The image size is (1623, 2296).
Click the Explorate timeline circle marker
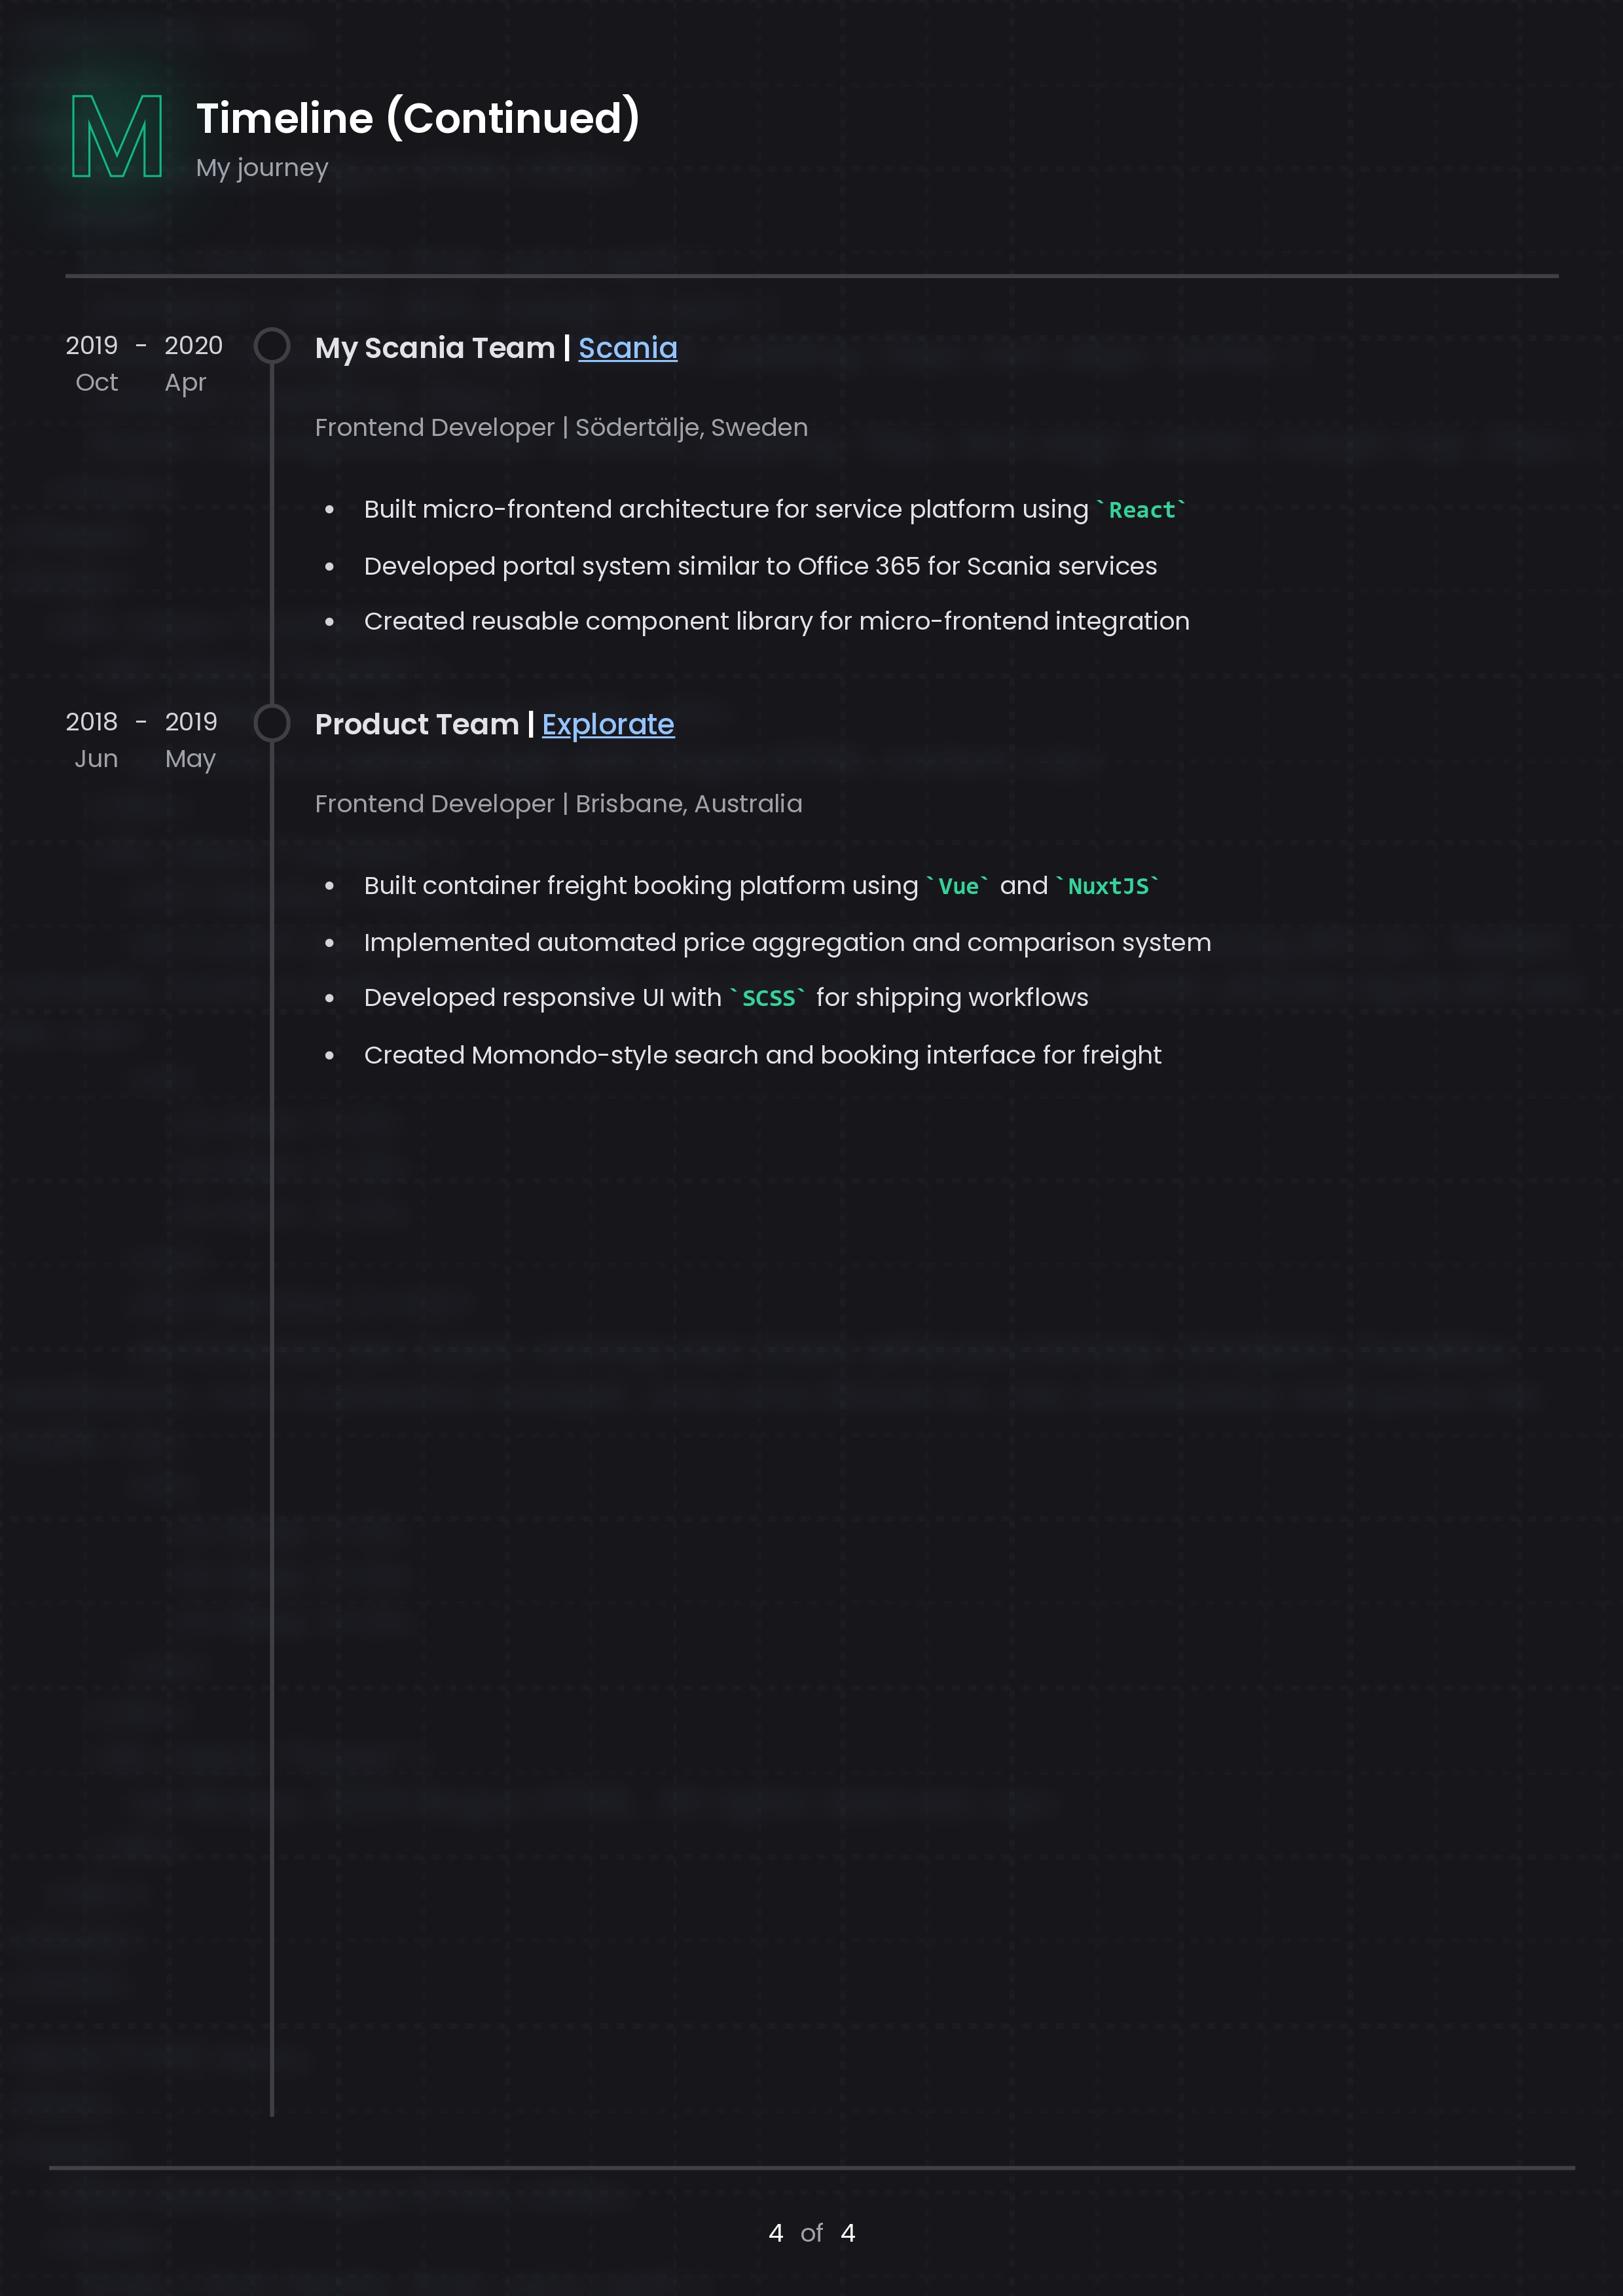tap(271, 723)
